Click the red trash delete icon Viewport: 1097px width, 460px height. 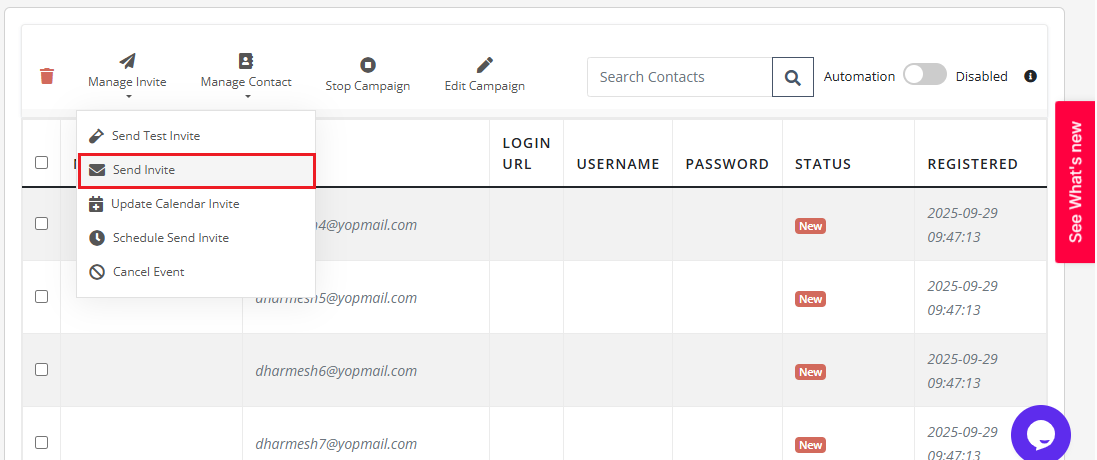(47, 76)
